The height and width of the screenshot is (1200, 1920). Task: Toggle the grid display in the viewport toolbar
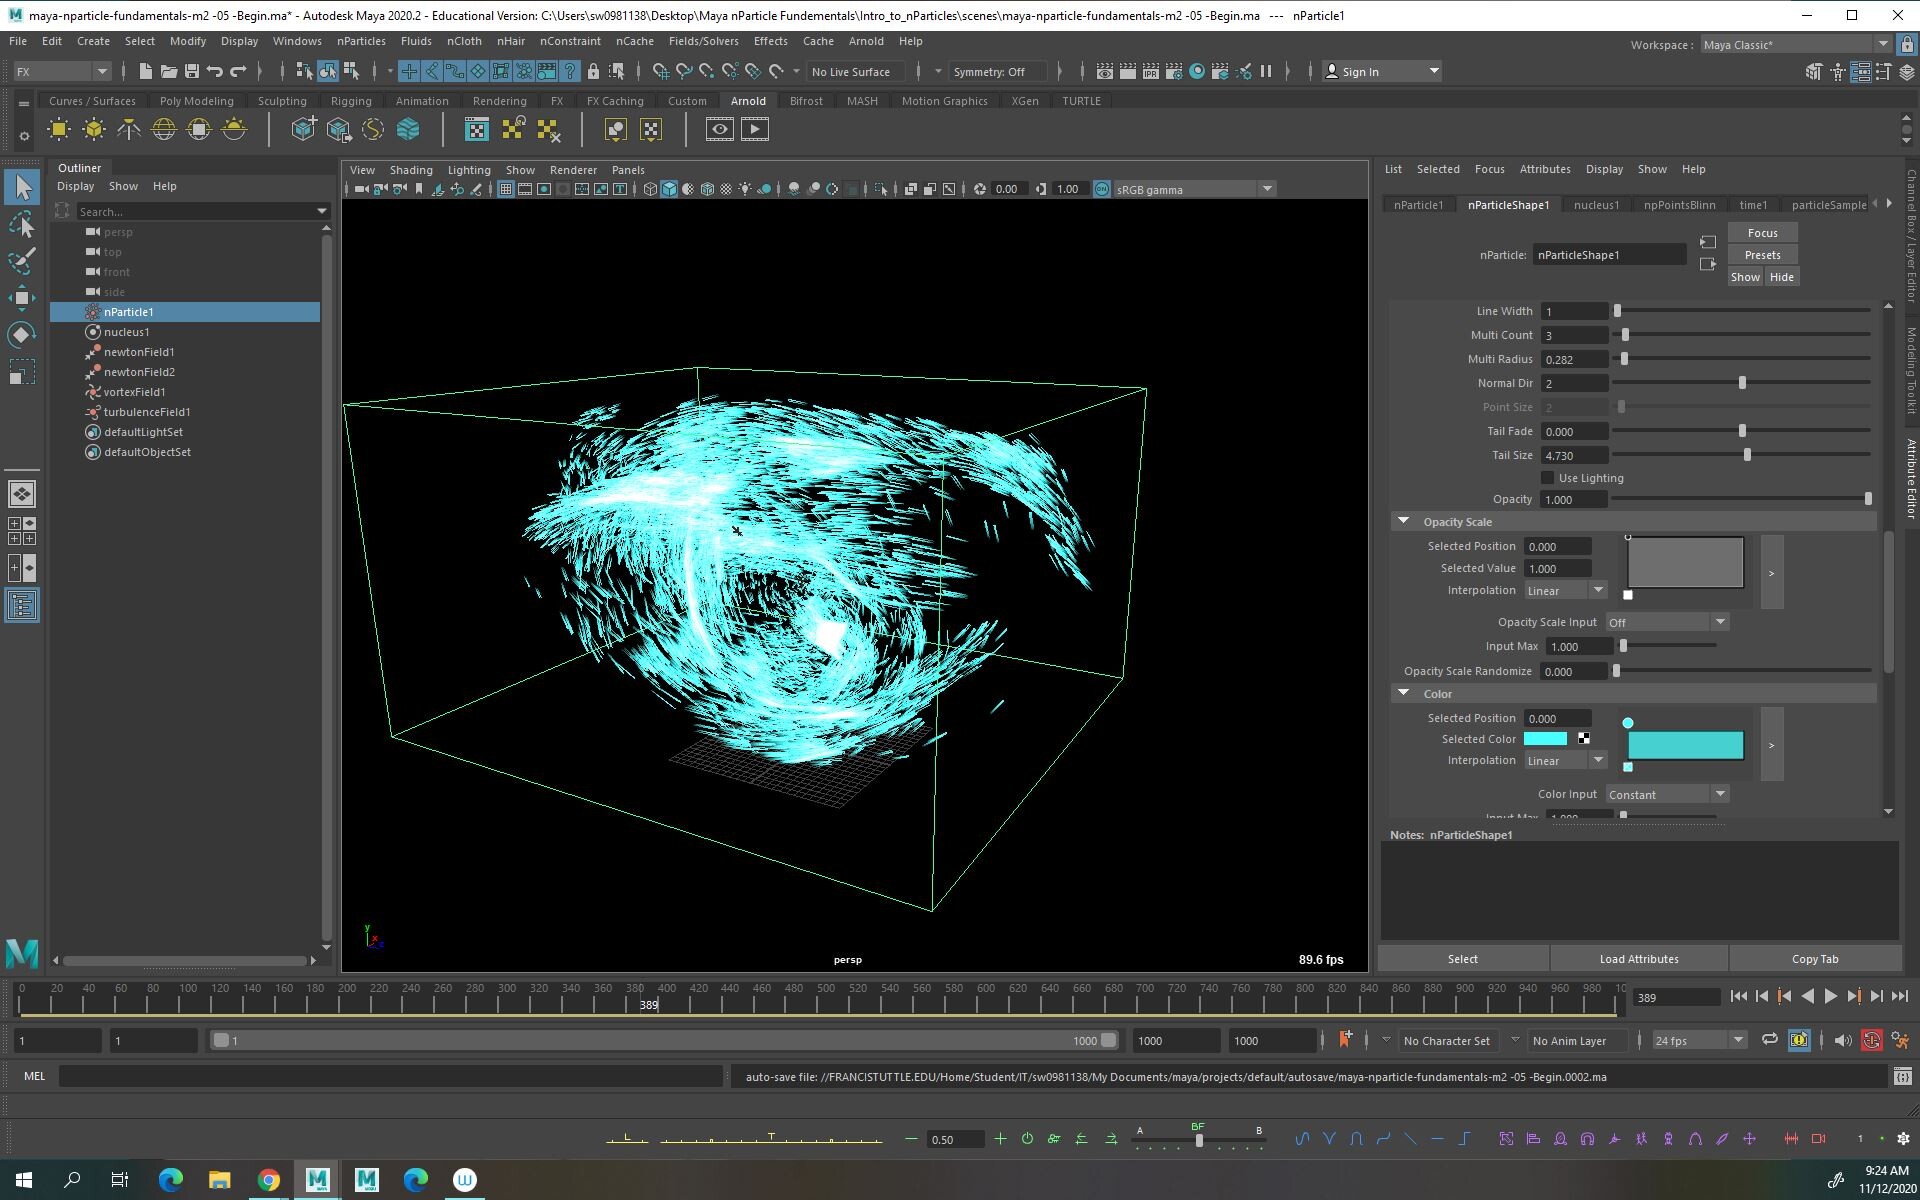tap(506, 188)
